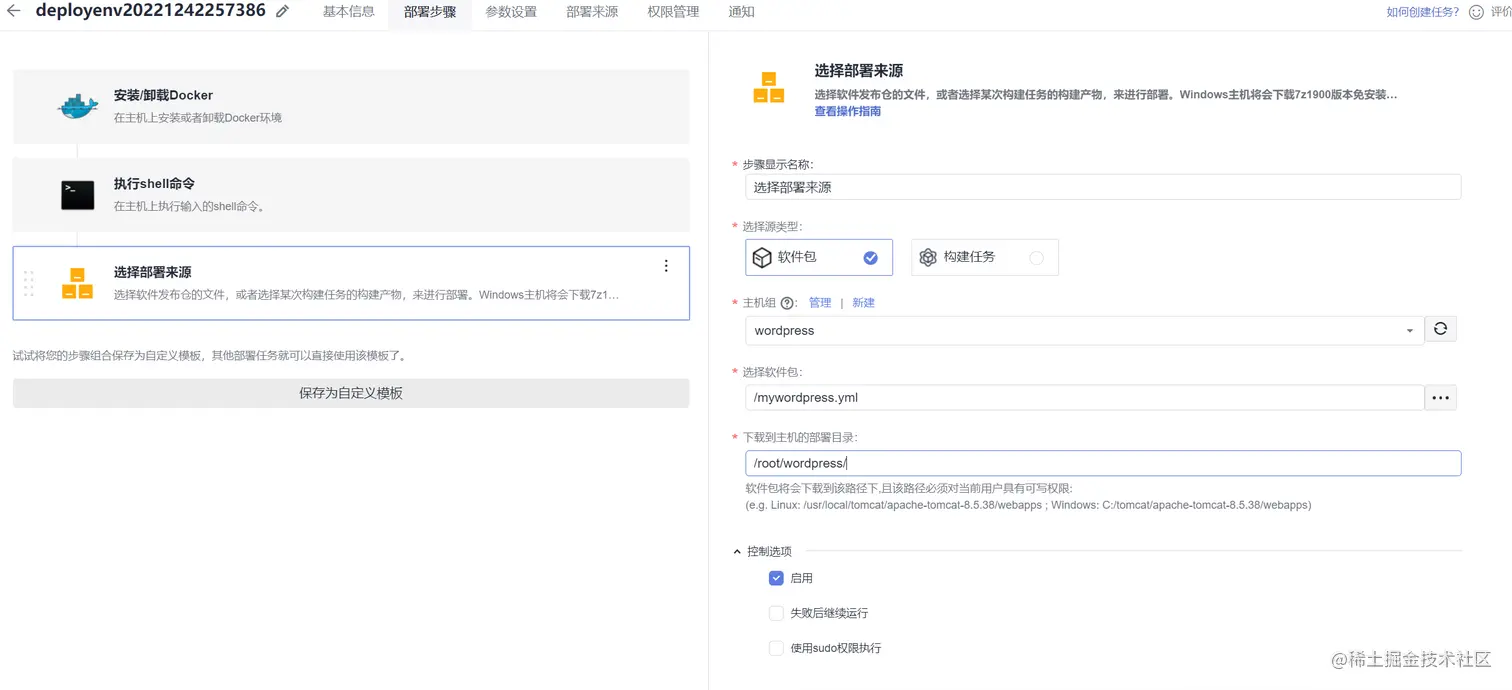Open the three-dot menu on 选择部署来源 step
This screenshot has width=1512, height=690.
[666, 266]
